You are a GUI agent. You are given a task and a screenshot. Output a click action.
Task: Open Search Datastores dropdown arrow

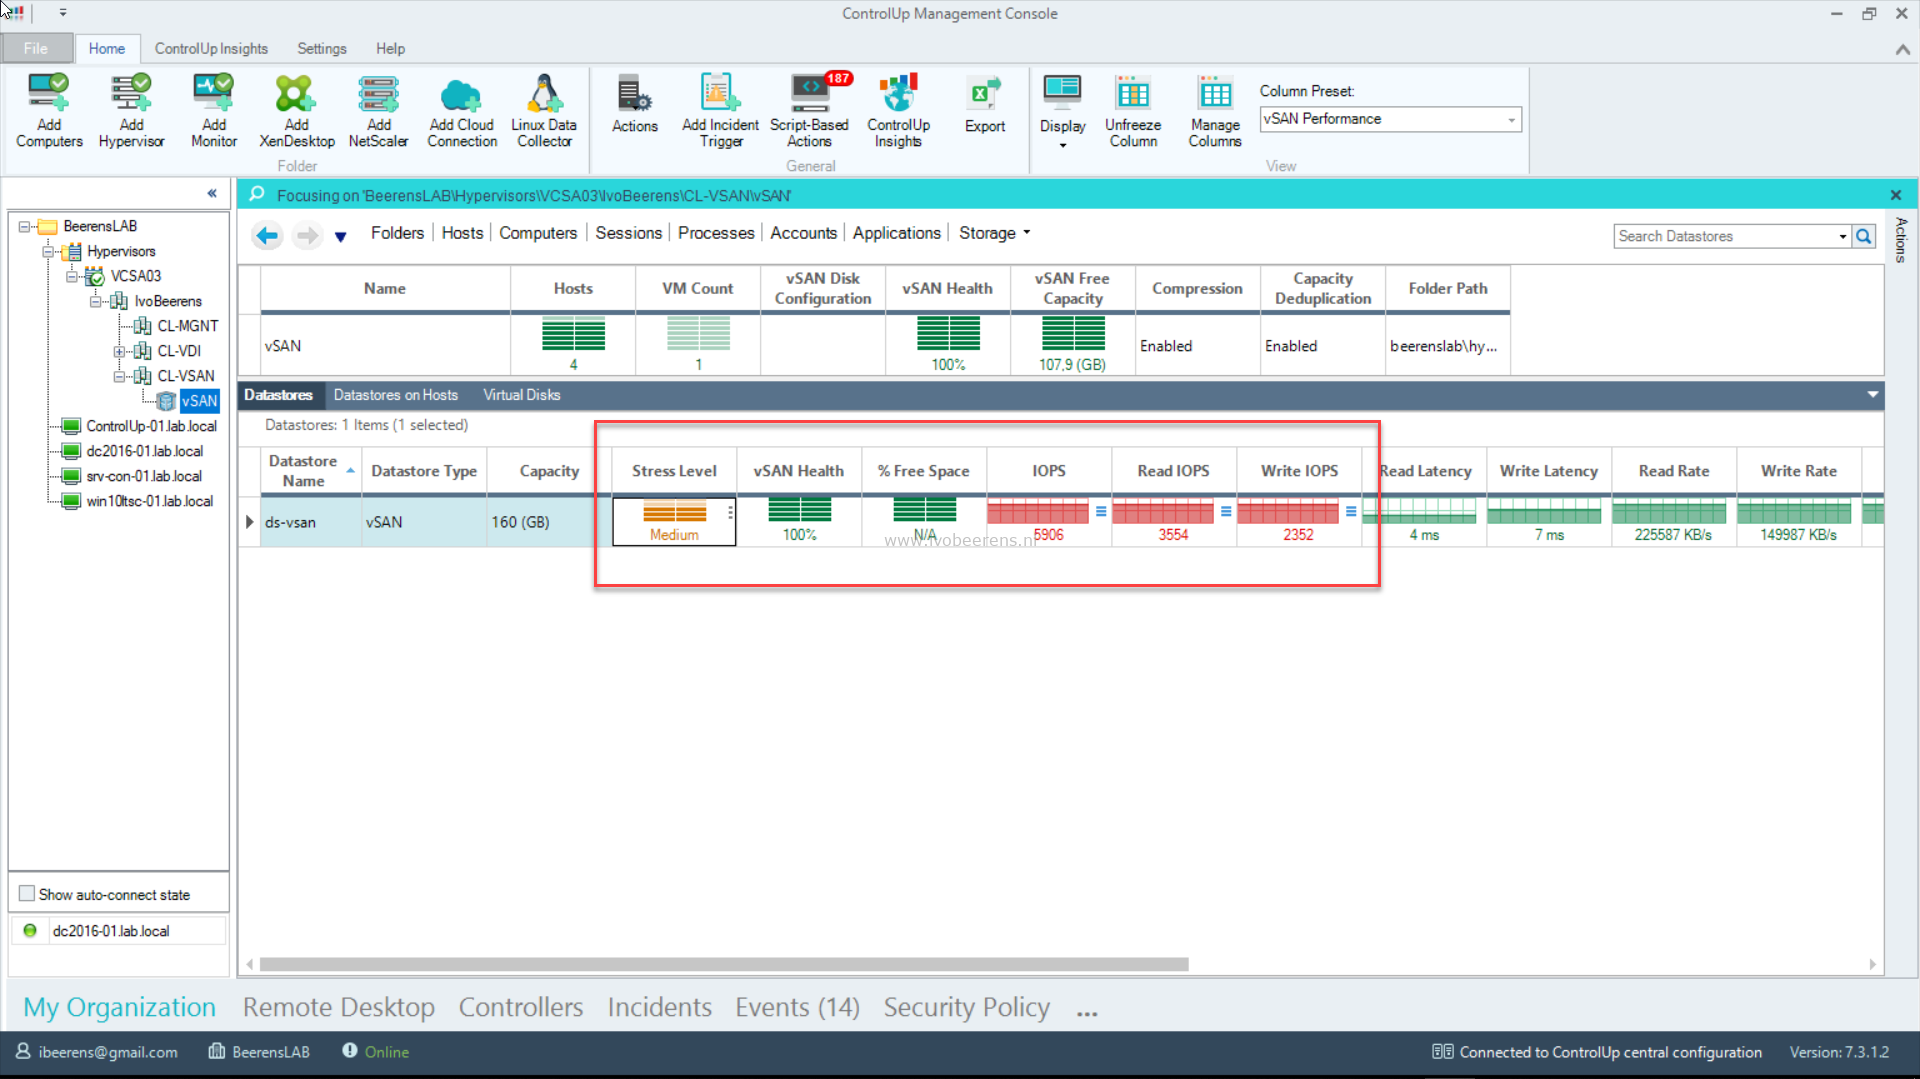[1842, 237]
